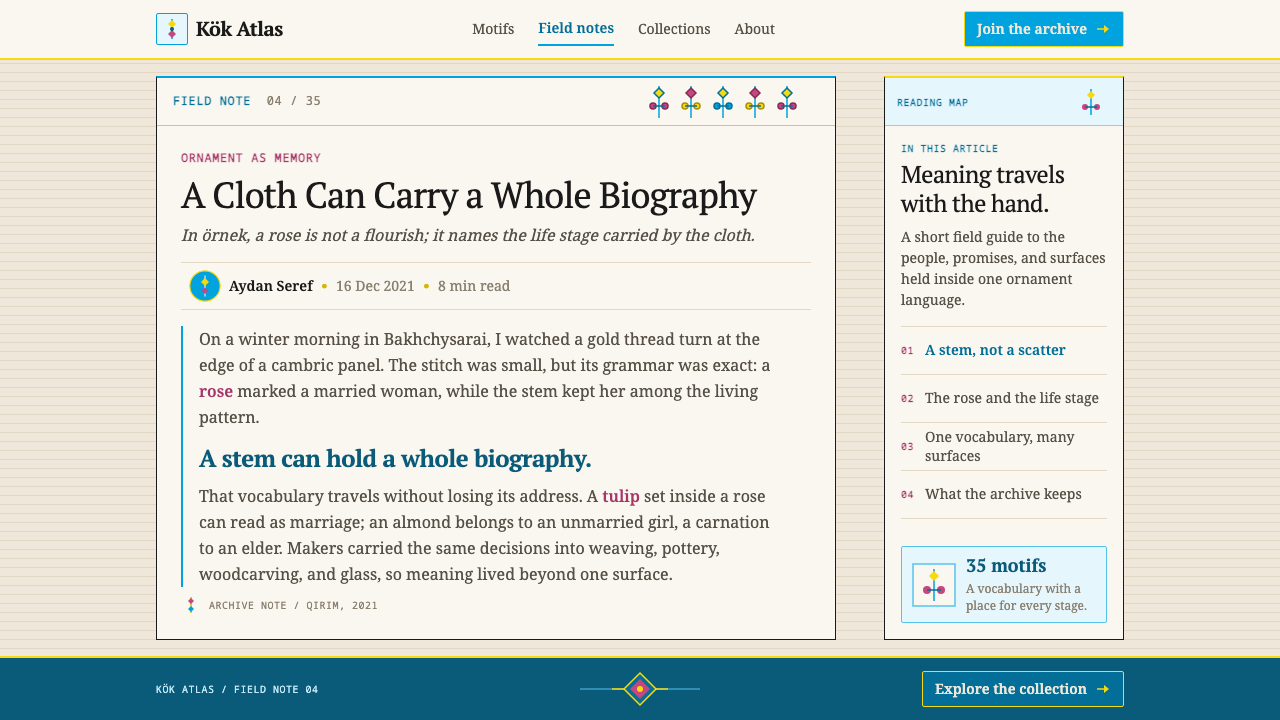Screen dimensions: 1280x720
Task: Click the small glyph before Archive Note
Action: click(191, 605)
